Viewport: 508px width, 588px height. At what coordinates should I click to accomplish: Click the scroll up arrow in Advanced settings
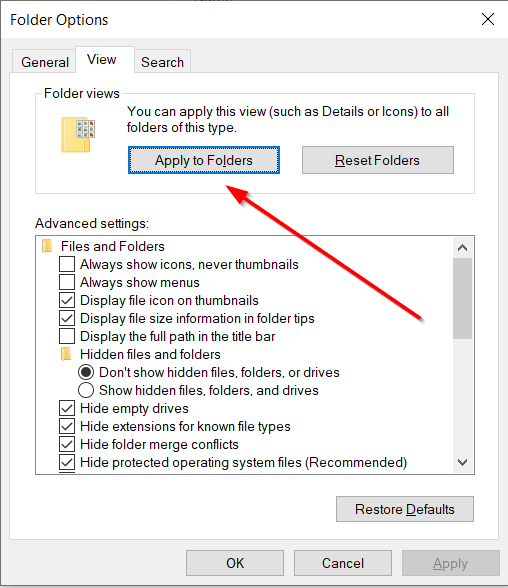(x=462, y=248)
